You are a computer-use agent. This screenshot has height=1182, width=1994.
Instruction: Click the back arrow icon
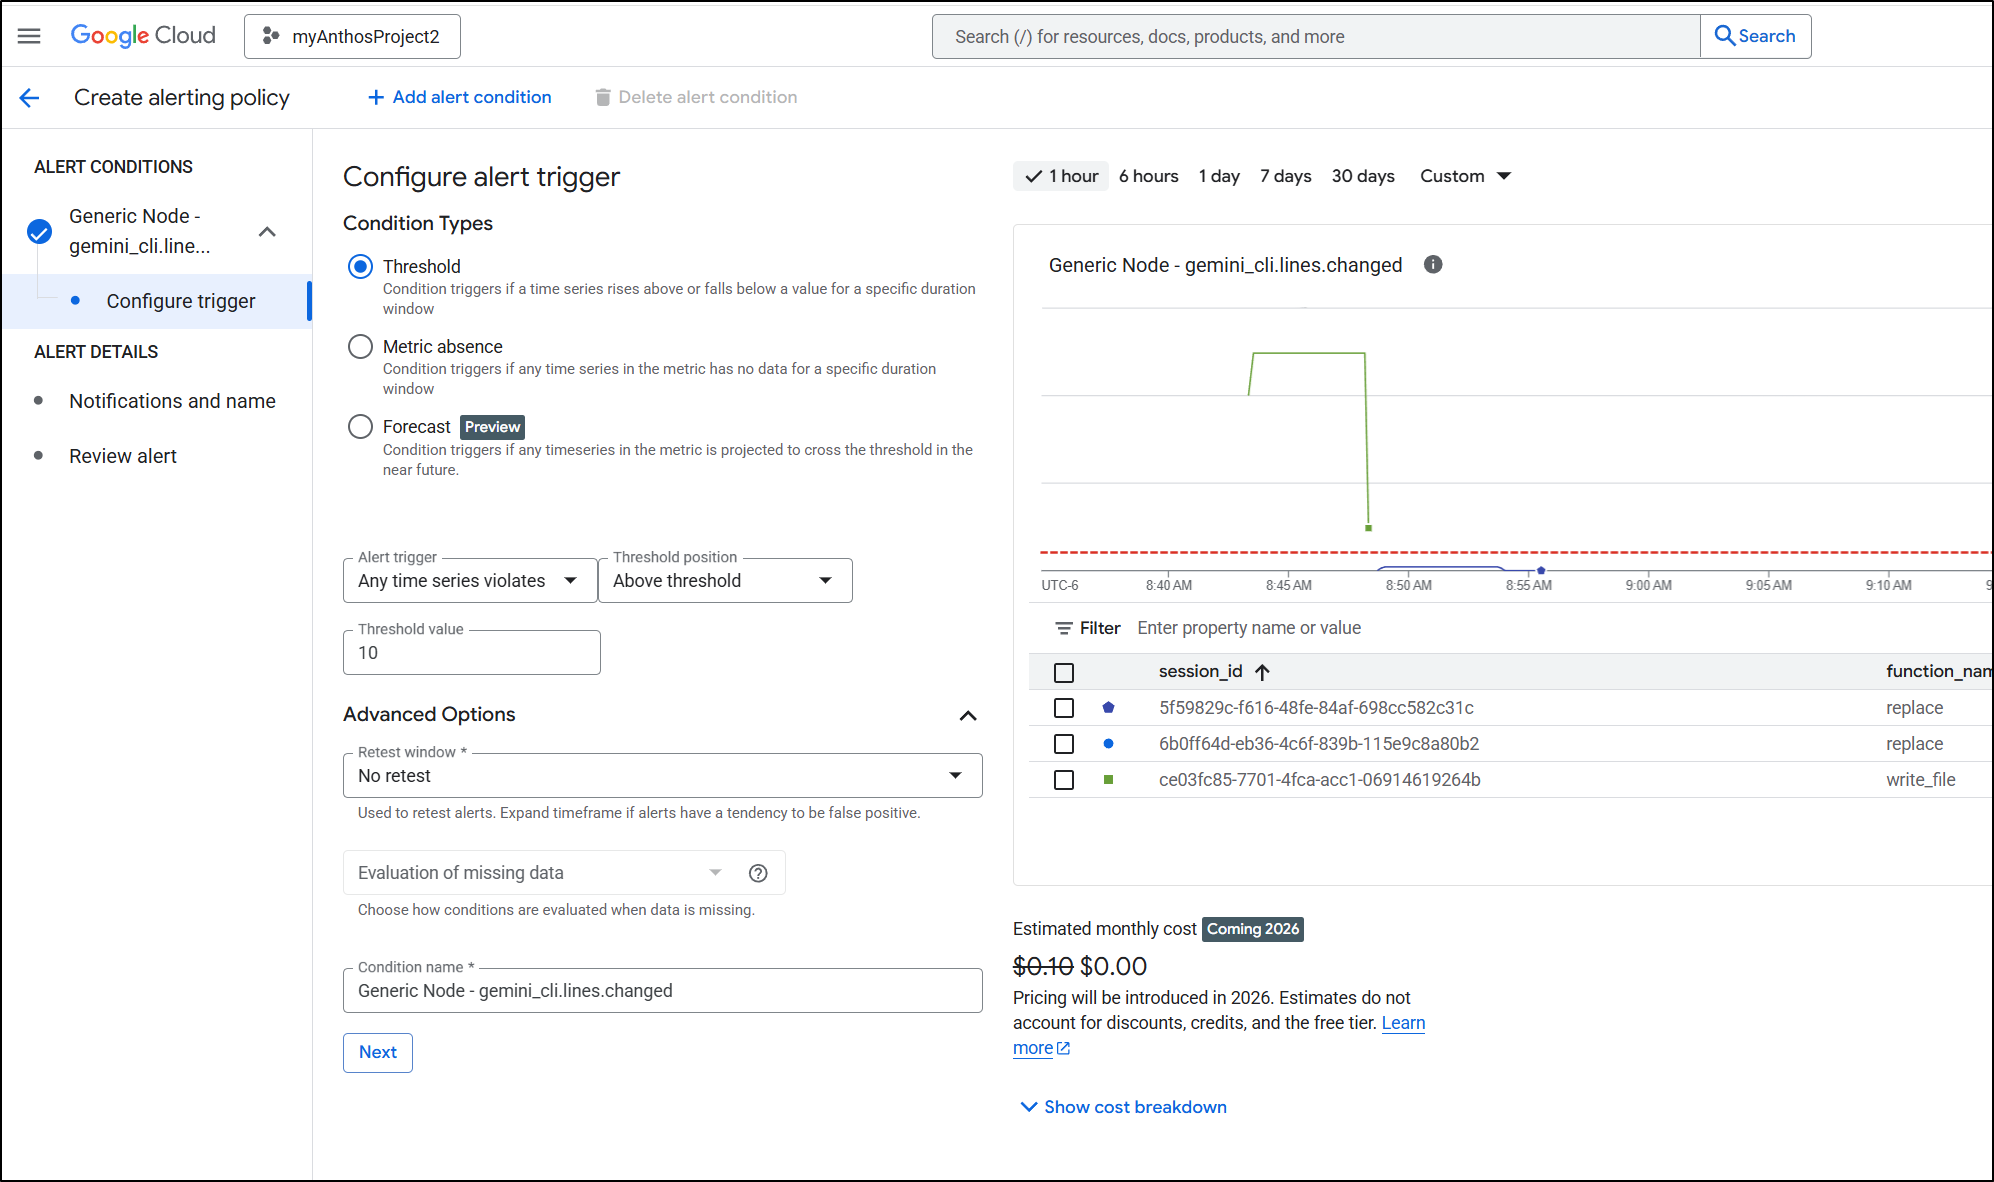tap(29, 97)
